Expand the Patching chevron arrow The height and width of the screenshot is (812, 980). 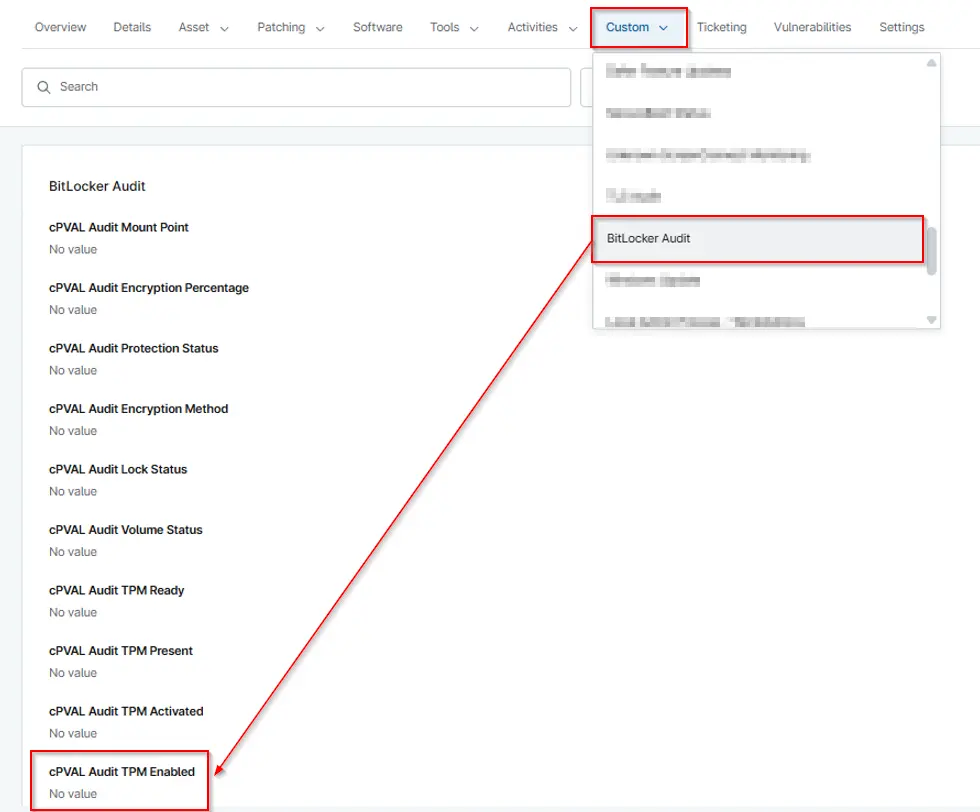pos(320,28)
